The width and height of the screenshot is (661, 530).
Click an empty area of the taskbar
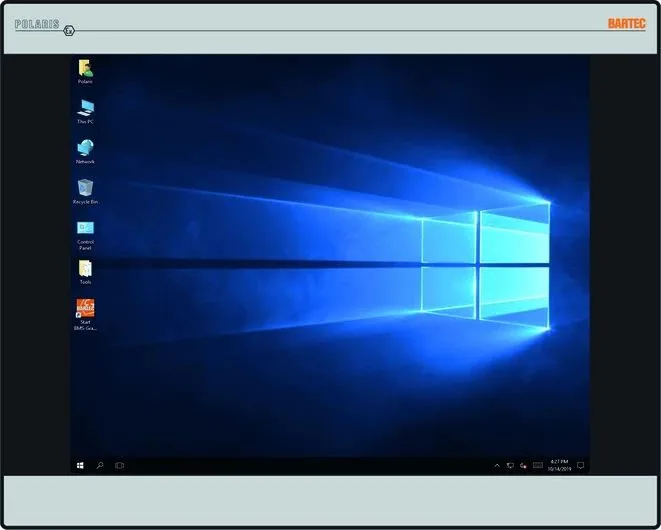coord(300,466)
